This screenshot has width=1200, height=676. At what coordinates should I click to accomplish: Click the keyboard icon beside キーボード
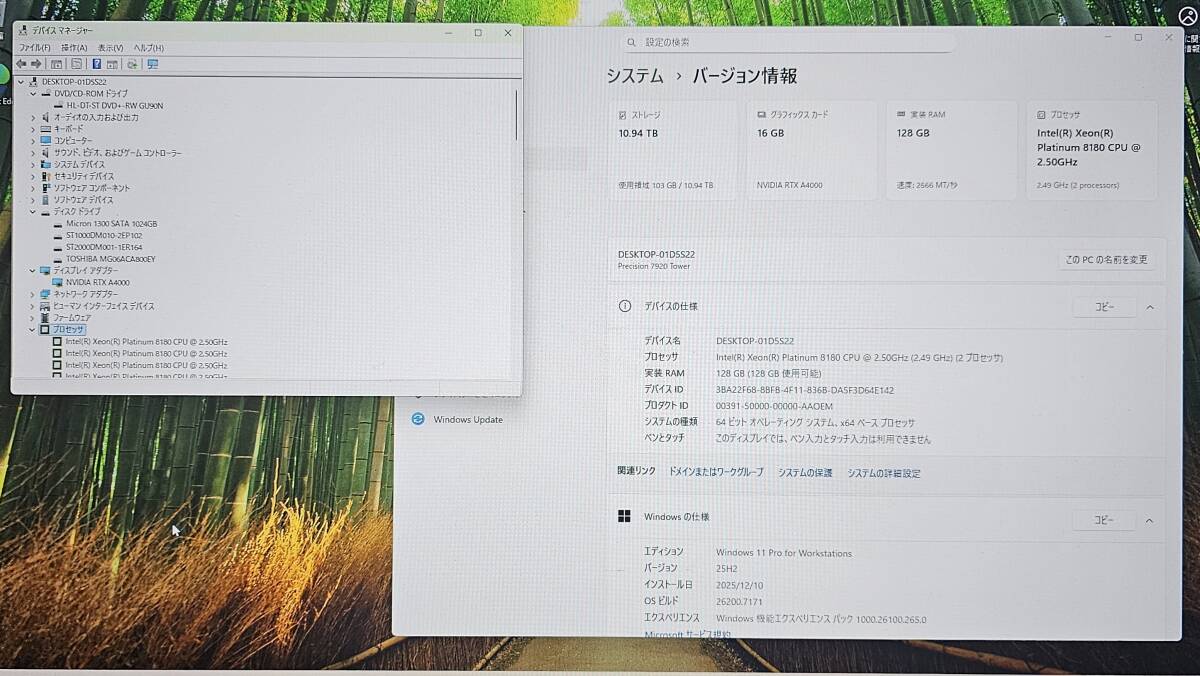pos(46,129)
